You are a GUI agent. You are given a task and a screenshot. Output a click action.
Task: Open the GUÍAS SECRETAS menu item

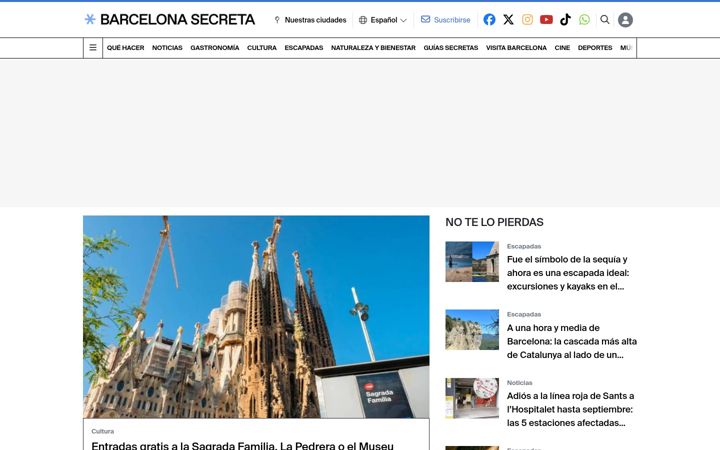[x=450, y=48]
